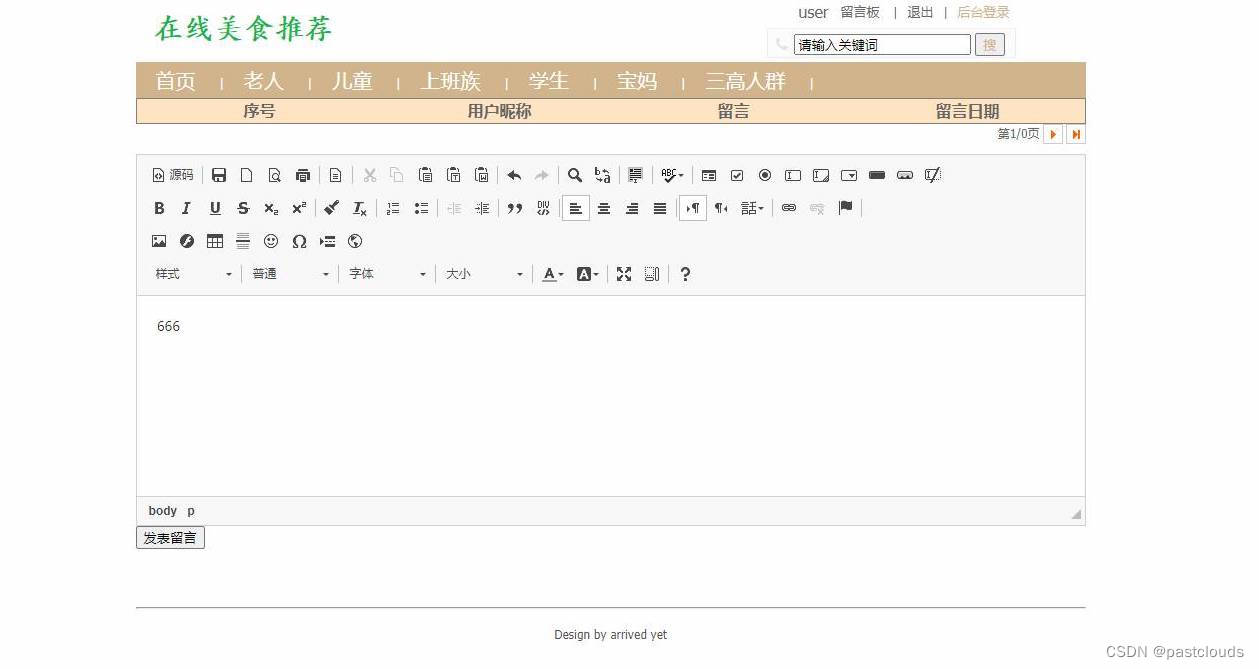1259x669 pixels.
Task: Toggle bold formatting
Action: click(159, 208)
